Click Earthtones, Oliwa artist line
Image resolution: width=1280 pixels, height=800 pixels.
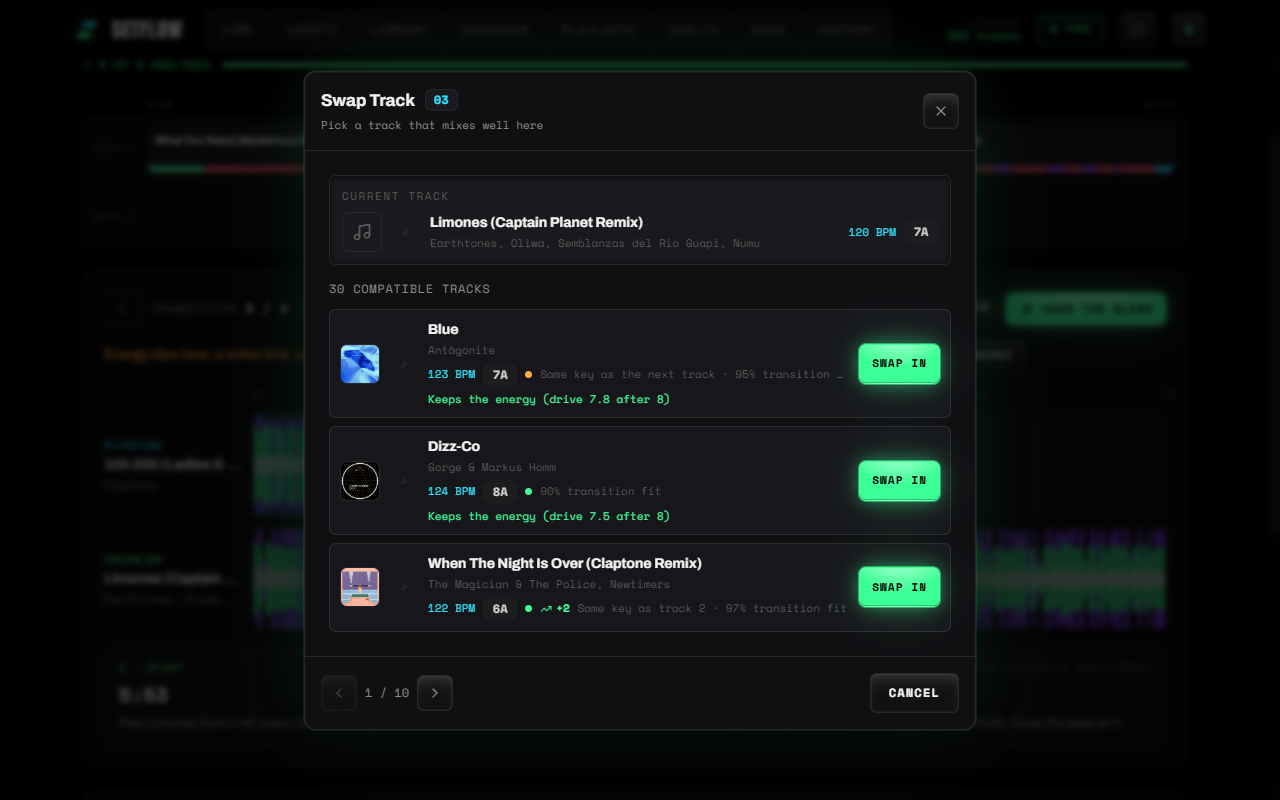(595, 243)
